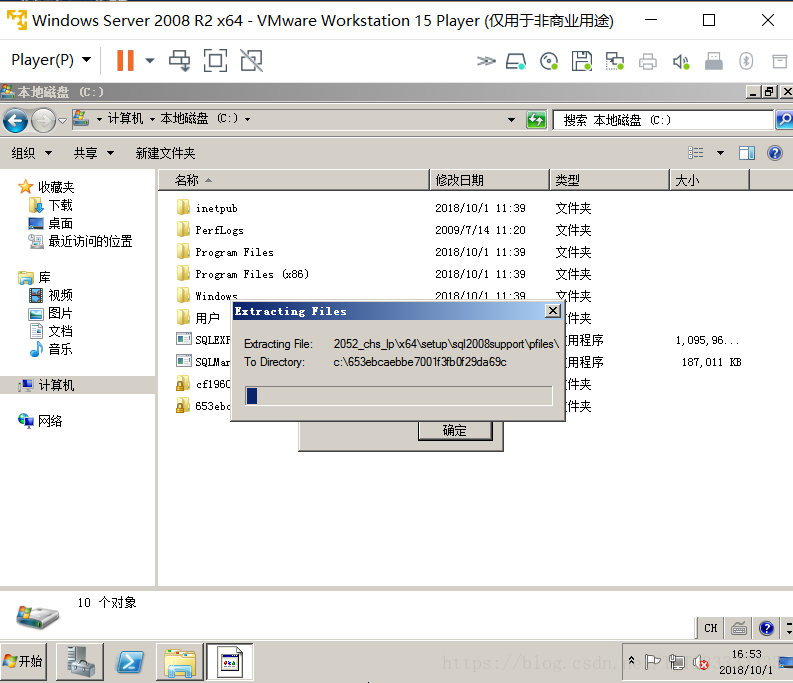Viewport: 793px width, 683px height.
Task: Open the 共享 menu
Action: click(x=94, y=153)
